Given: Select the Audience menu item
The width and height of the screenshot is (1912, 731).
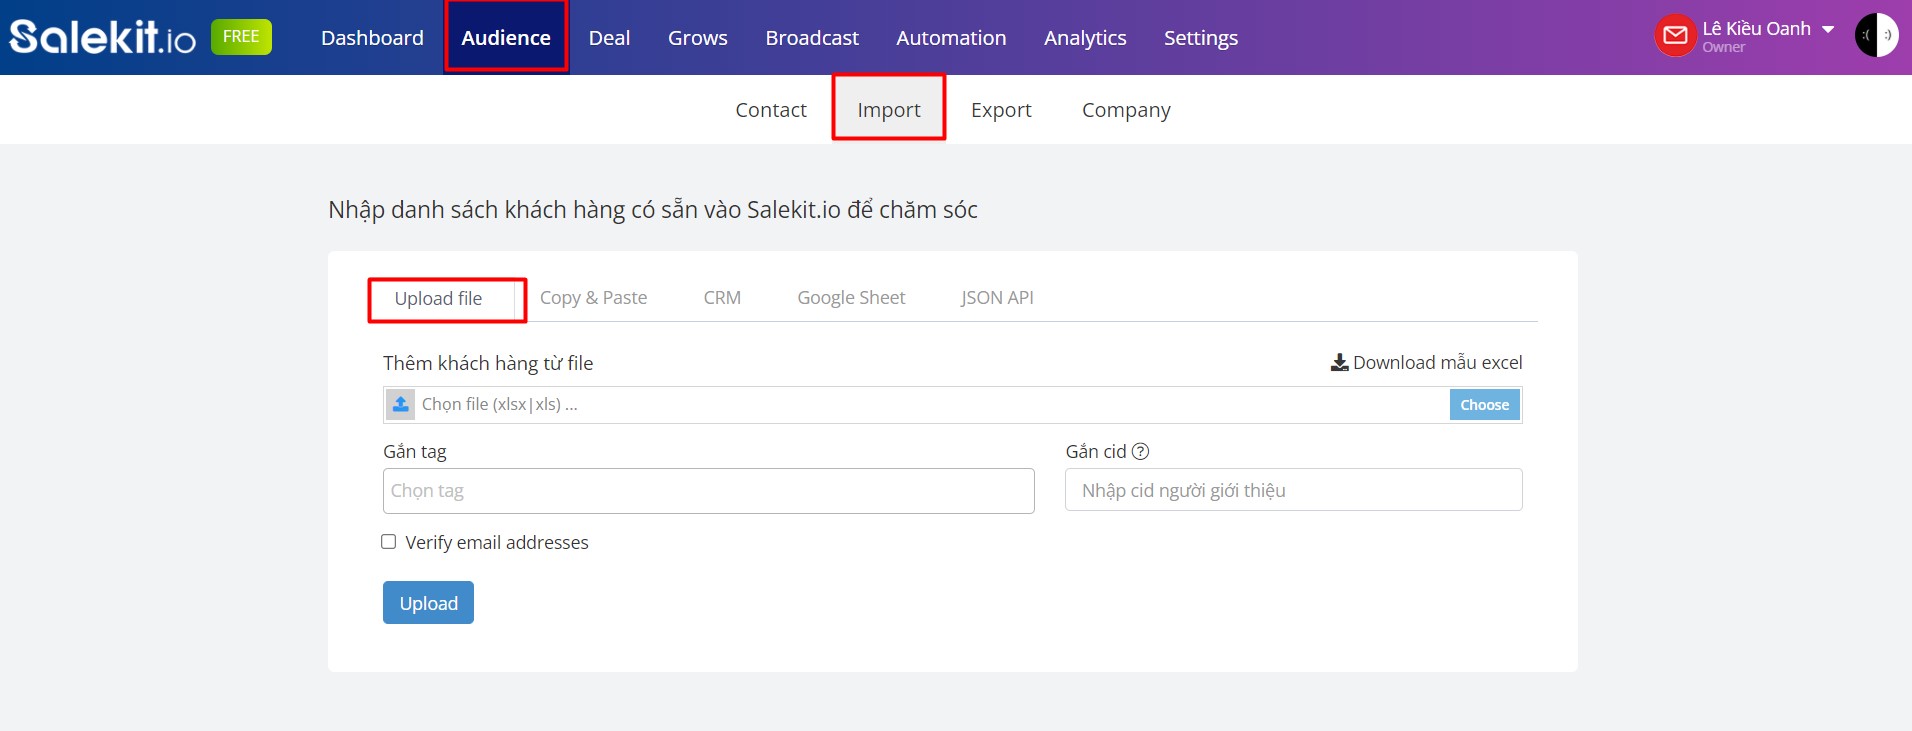Looking at the screenshot, I should (x=506, y=38).
